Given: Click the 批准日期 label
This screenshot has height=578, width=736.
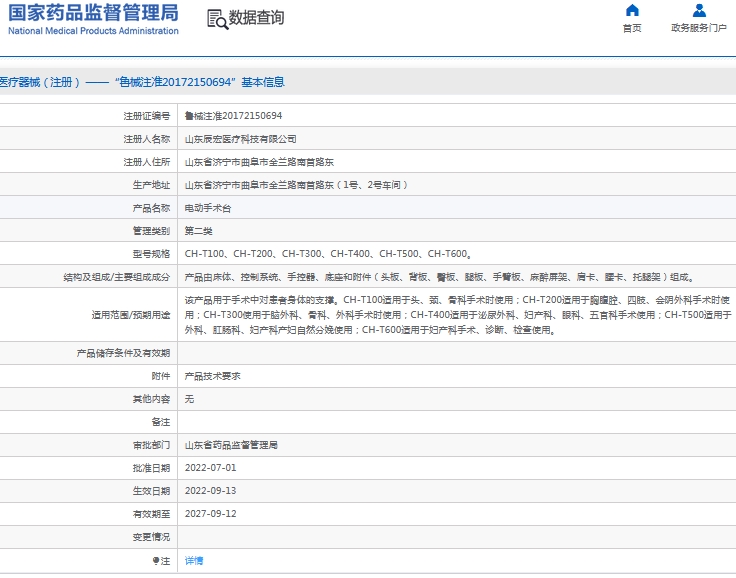Looking at the screenshot, I should click(151, 468).
